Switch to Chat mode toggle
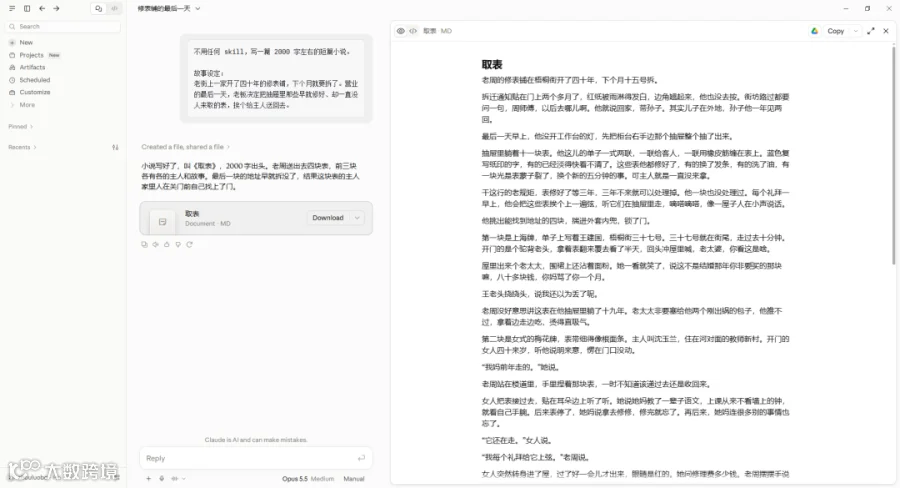 pos(99,9)
